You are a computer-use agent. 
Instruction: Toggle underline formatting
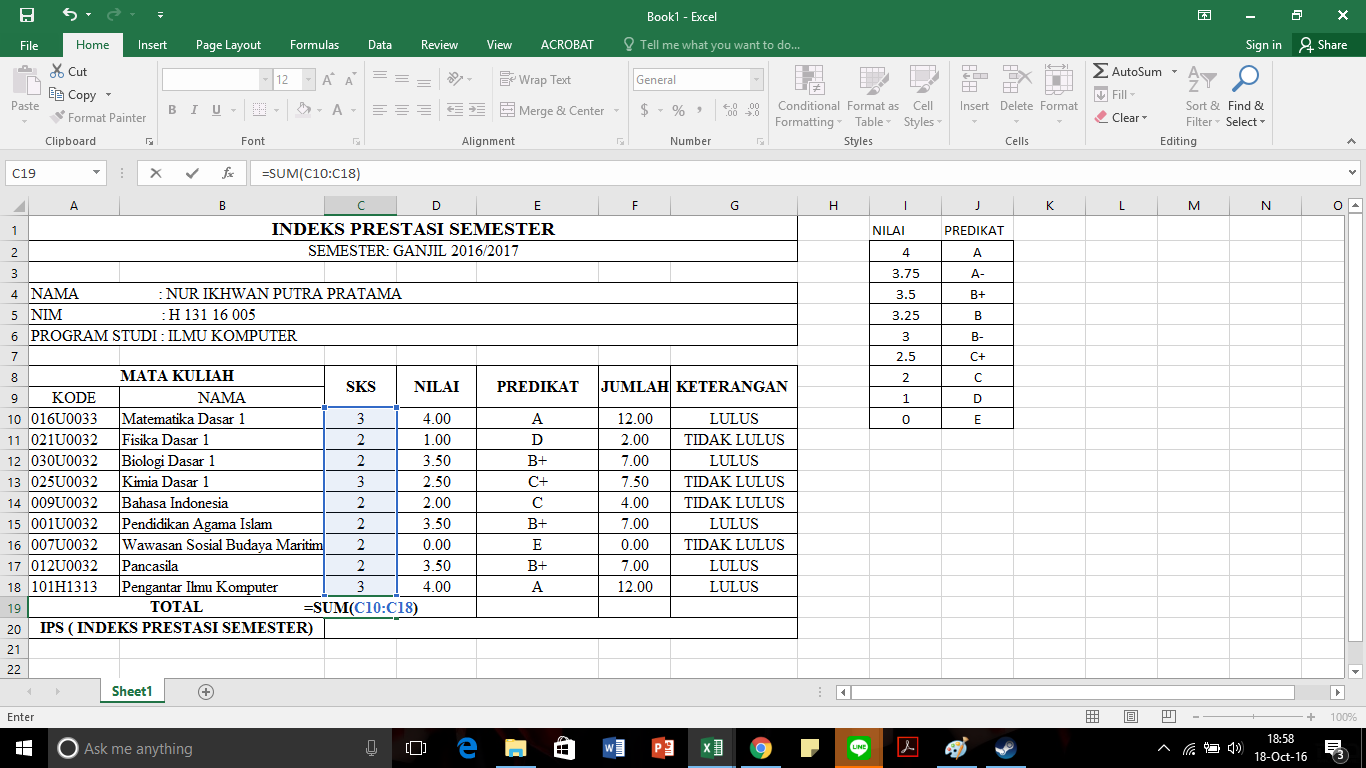coord(214,110)
